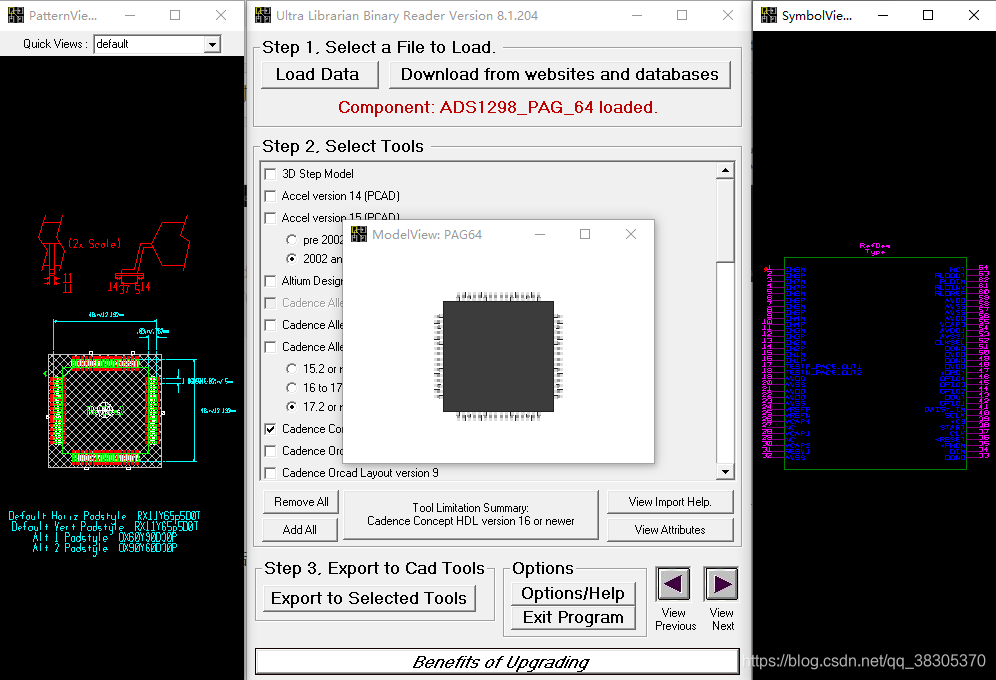Viewport: 996px width, 680px height.
Task: Click 'Component: ADS1298_PAG_64 loaded.' status text
Action: (x=497, y=107)
